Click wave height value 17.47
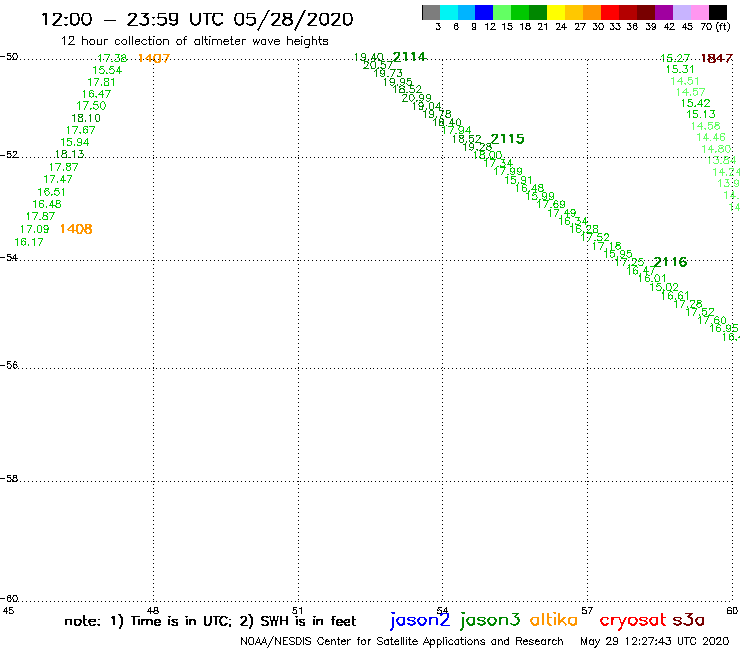 [x=58, y=179]
